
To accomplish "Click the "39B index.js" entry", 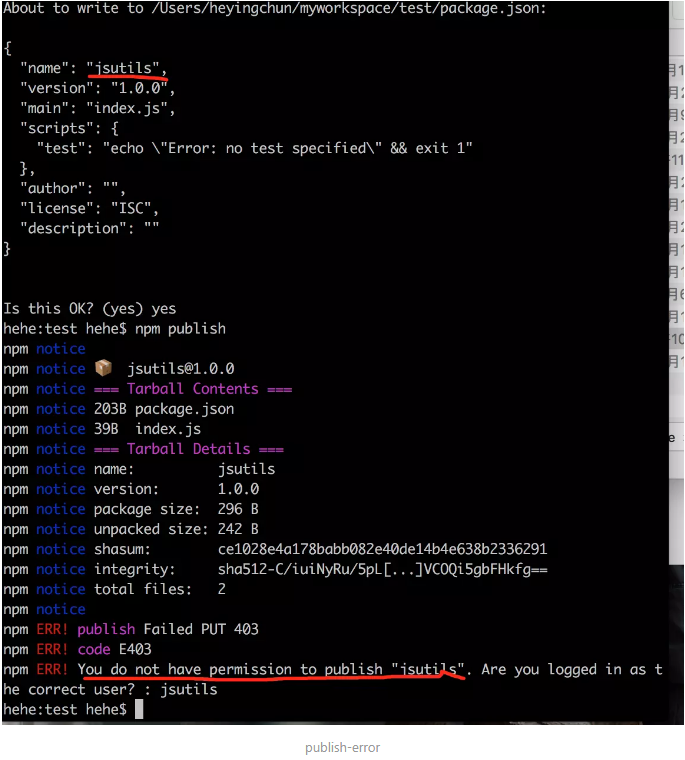I will [x=147, y=428].
